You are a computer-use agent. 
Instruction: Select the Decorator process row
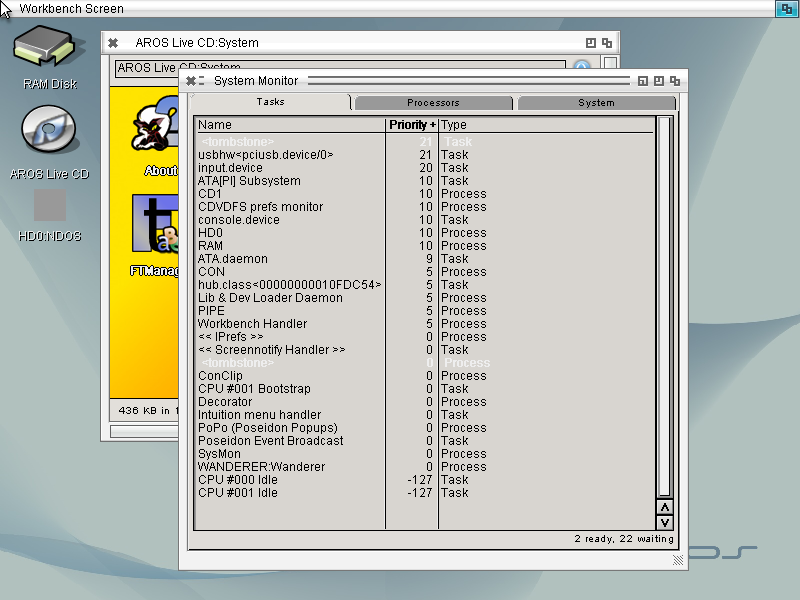(x=425, y=402)
